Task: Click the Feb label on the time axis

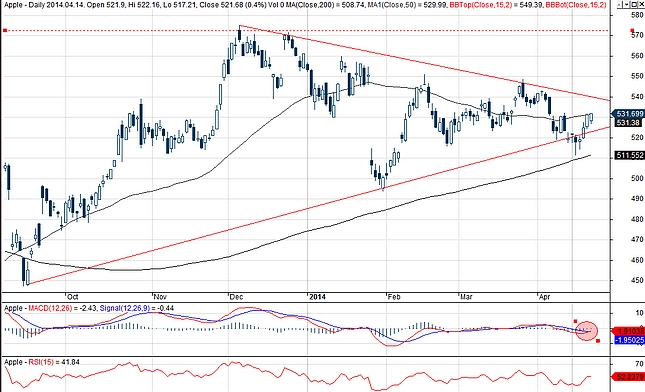Action: 394,297
